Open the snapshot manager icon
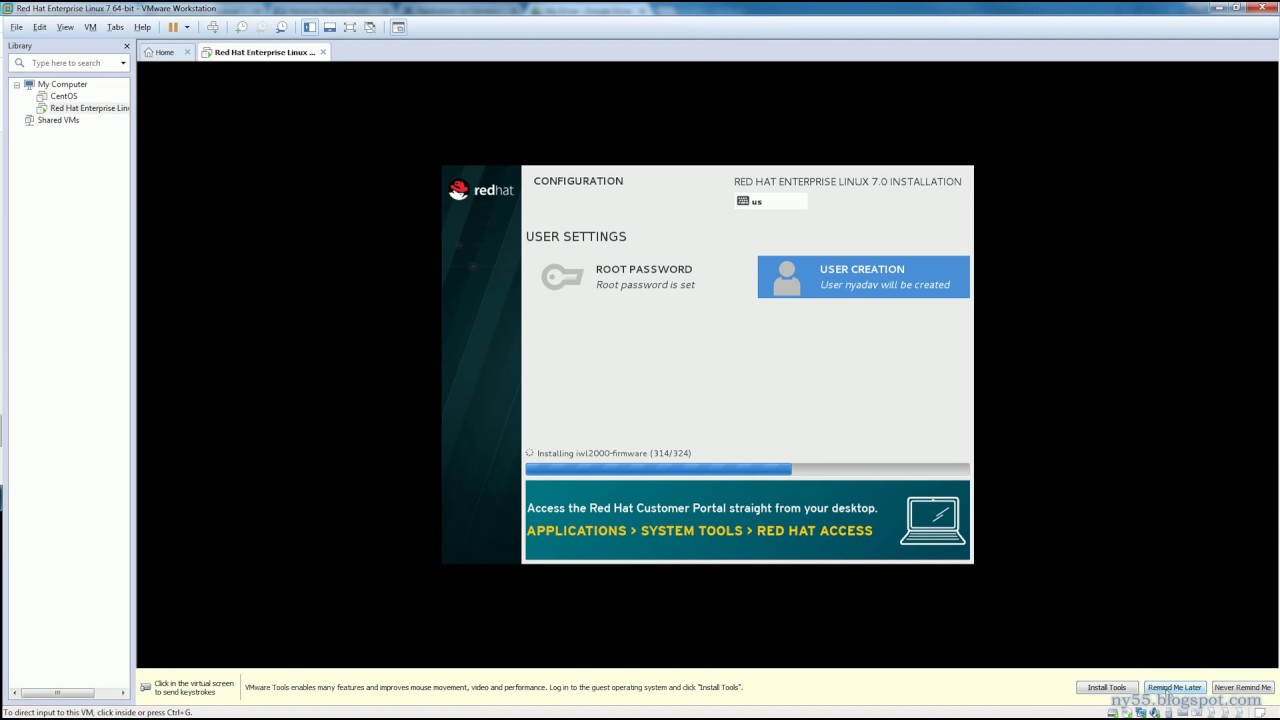 [x=282, y=27]
